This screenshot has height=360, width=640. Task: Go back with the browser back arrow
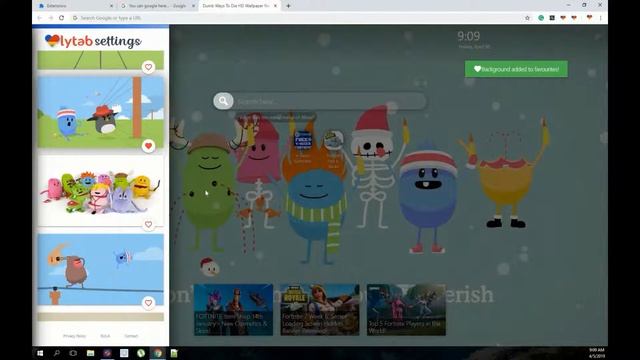(x=40, y=18)
